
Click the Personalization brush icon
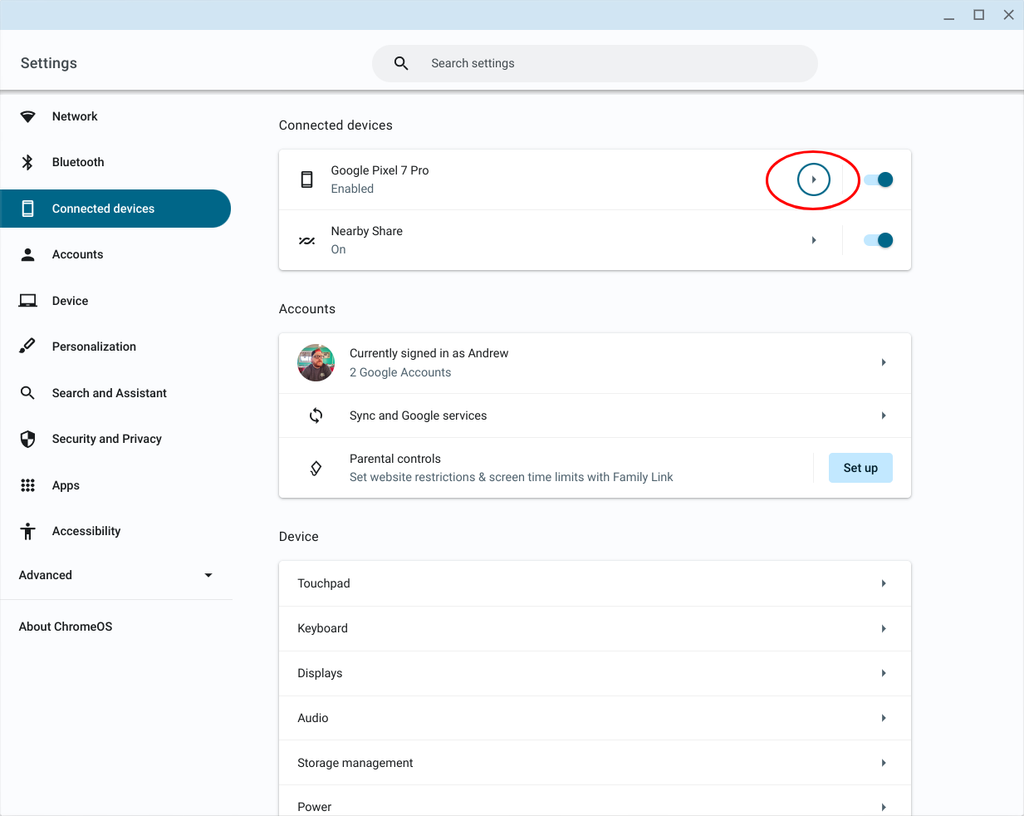(x=28, y=347)
